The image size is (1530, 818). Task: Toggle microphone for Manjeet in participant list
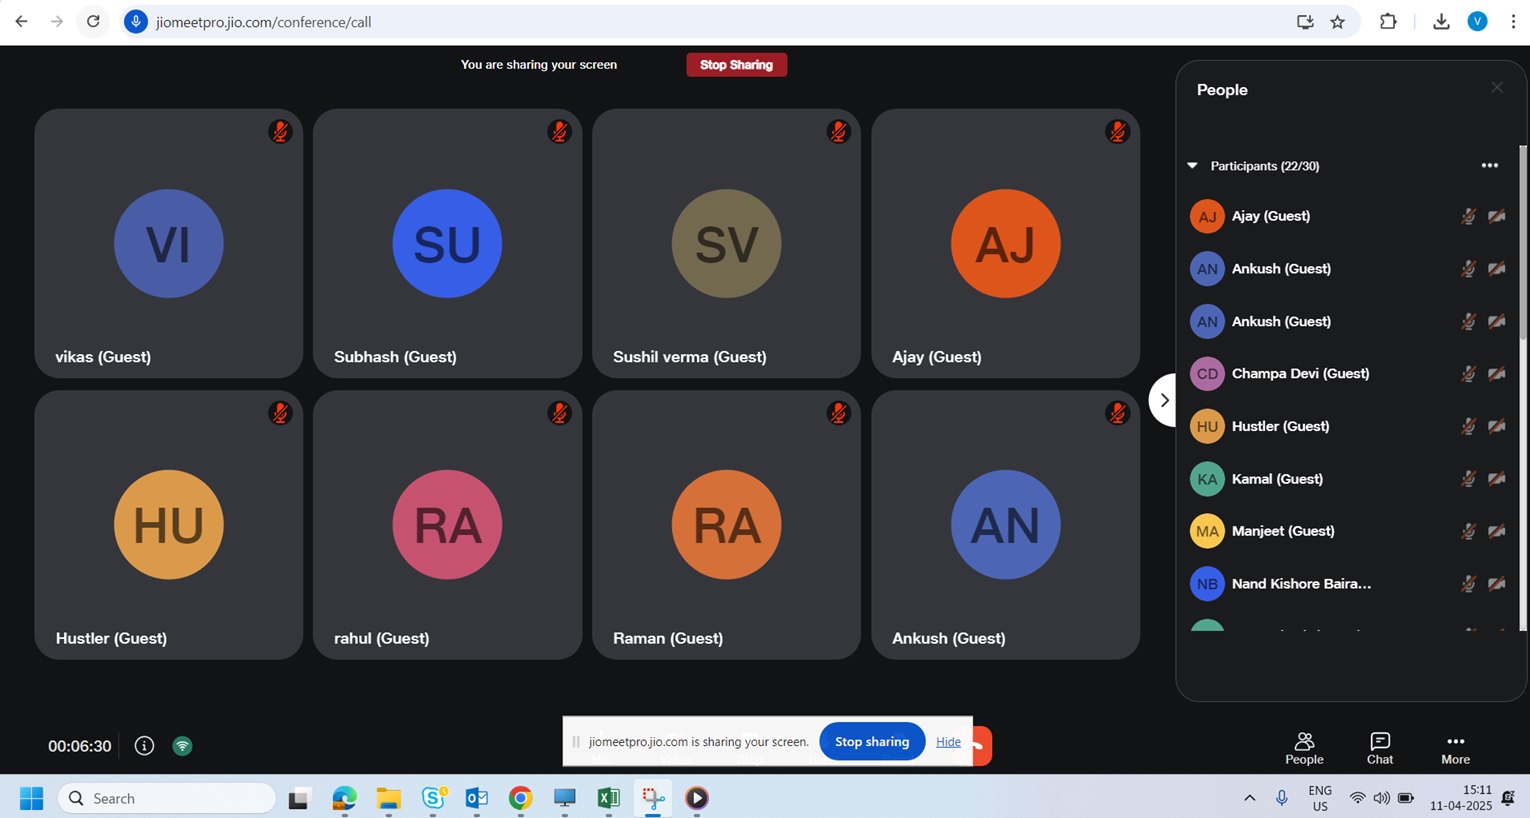click(1467, 531)
